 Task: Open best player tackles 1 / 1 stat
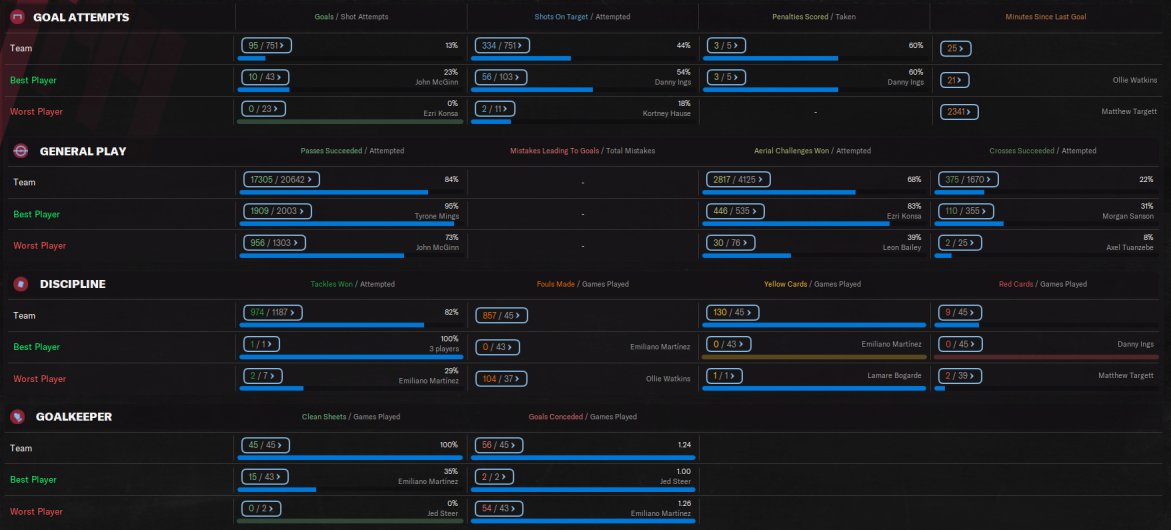coord(261,343)
